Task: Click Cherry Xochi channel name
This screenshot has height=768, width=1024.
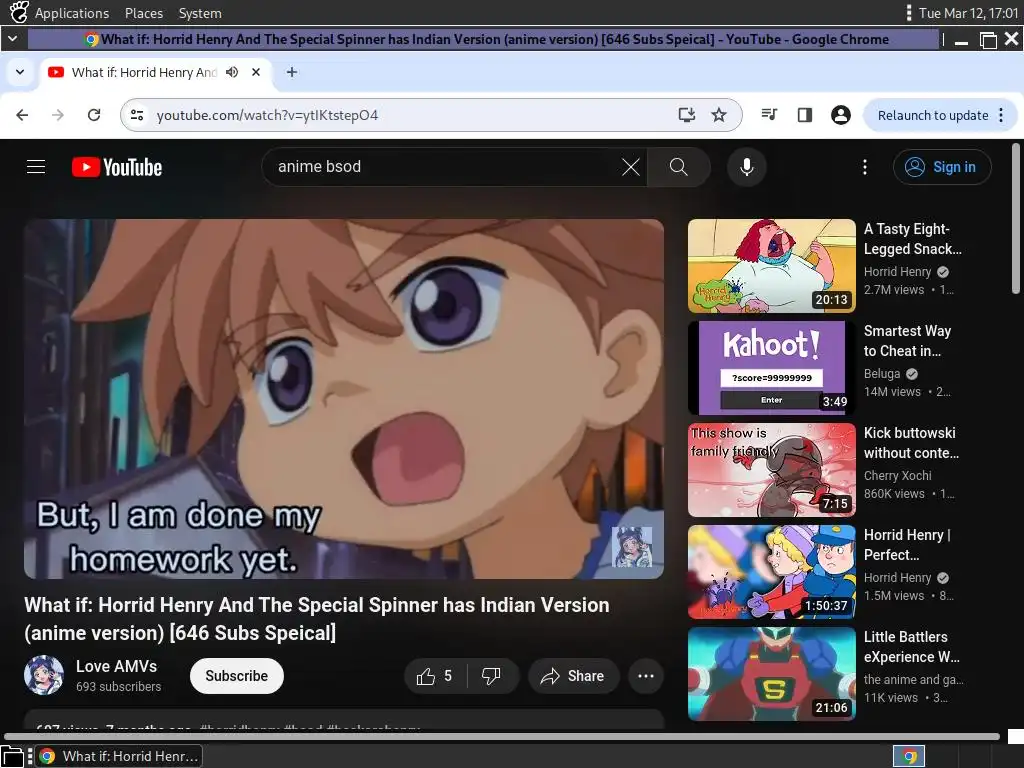Action: coord(897,475)
